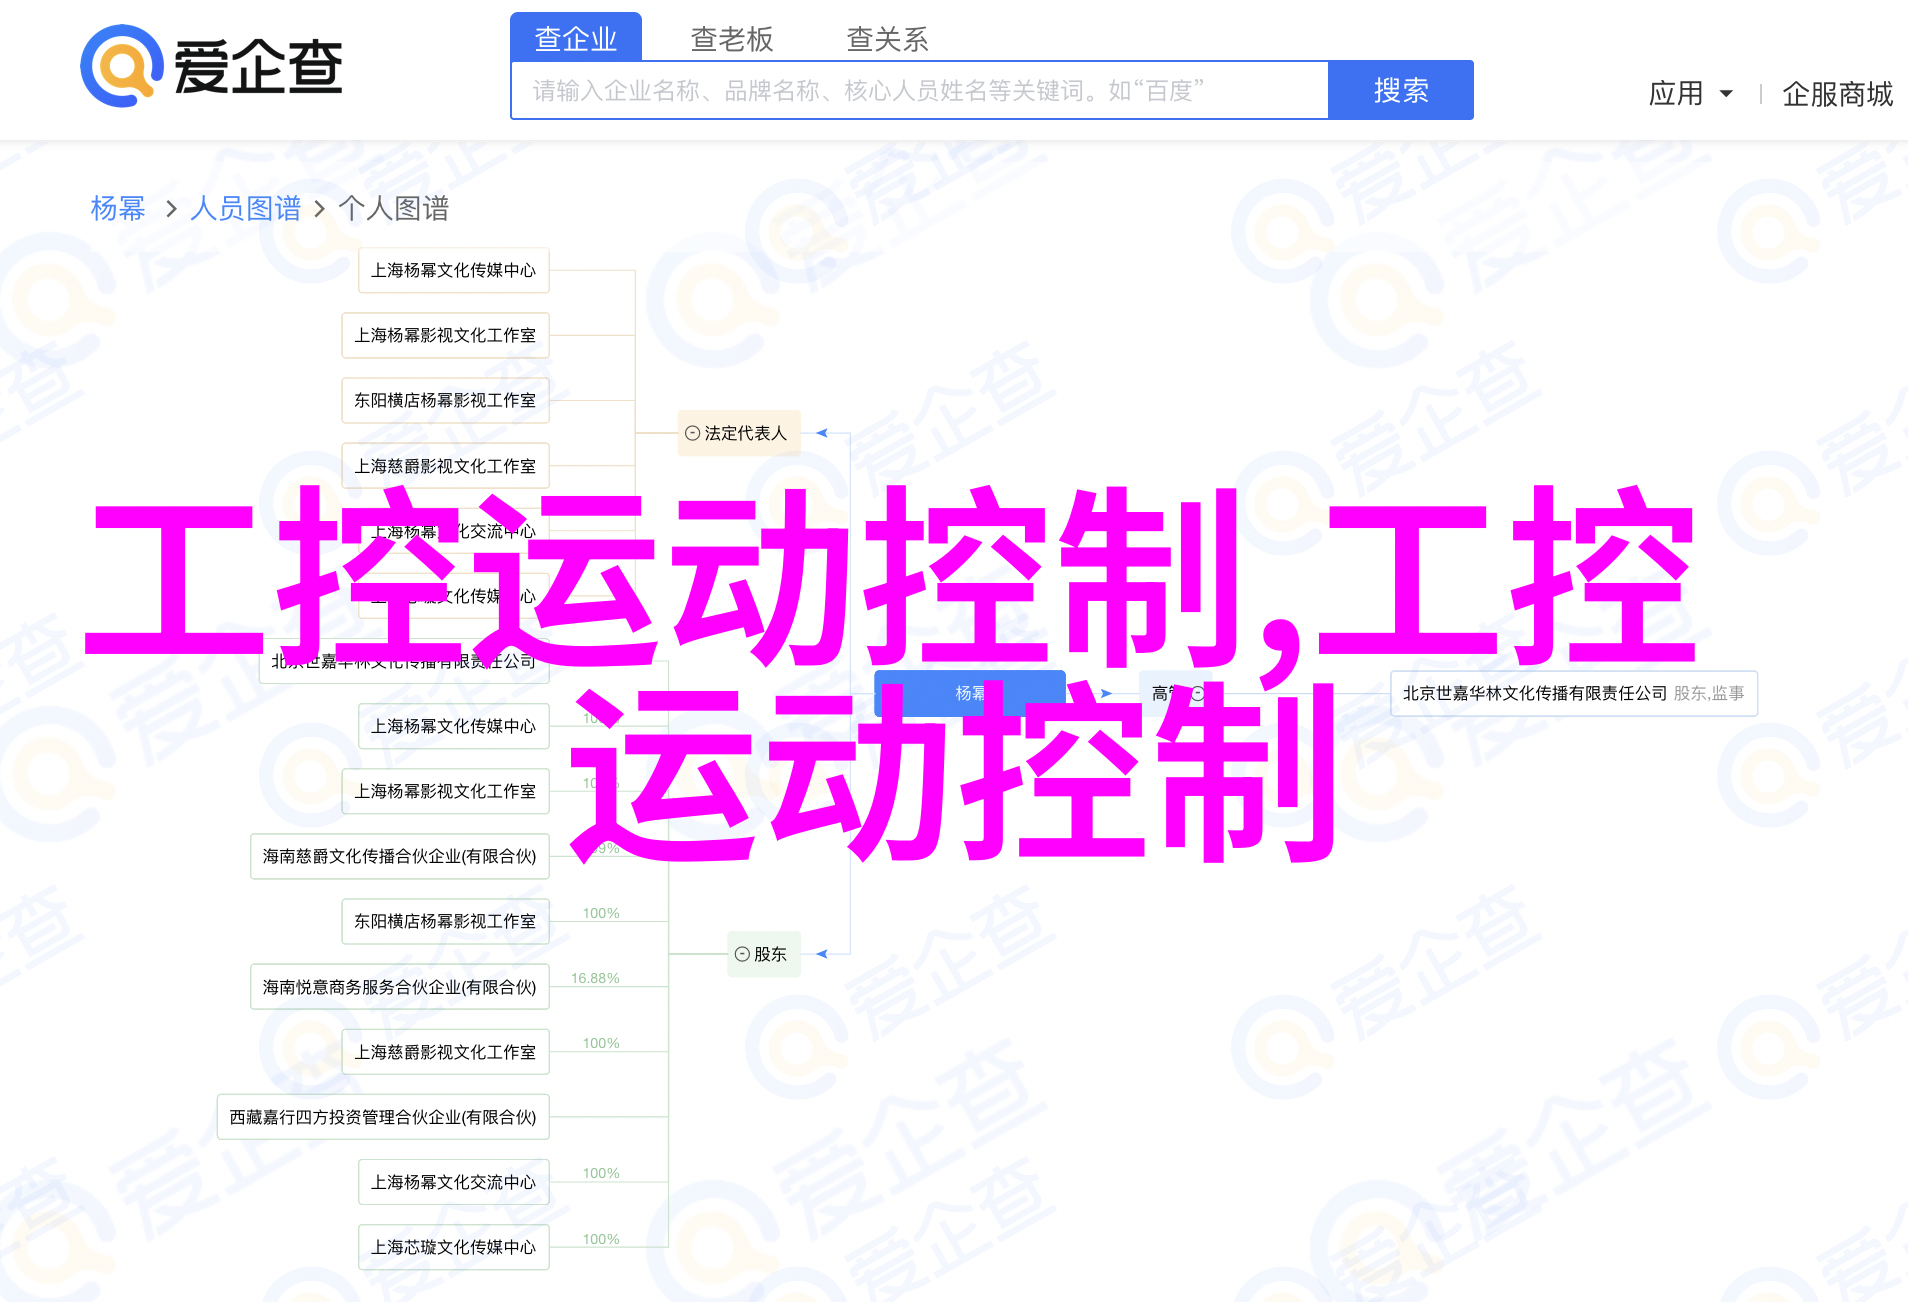Click 100% label beside 上海芯璇文化传媒中心

tap(601, 1239)
